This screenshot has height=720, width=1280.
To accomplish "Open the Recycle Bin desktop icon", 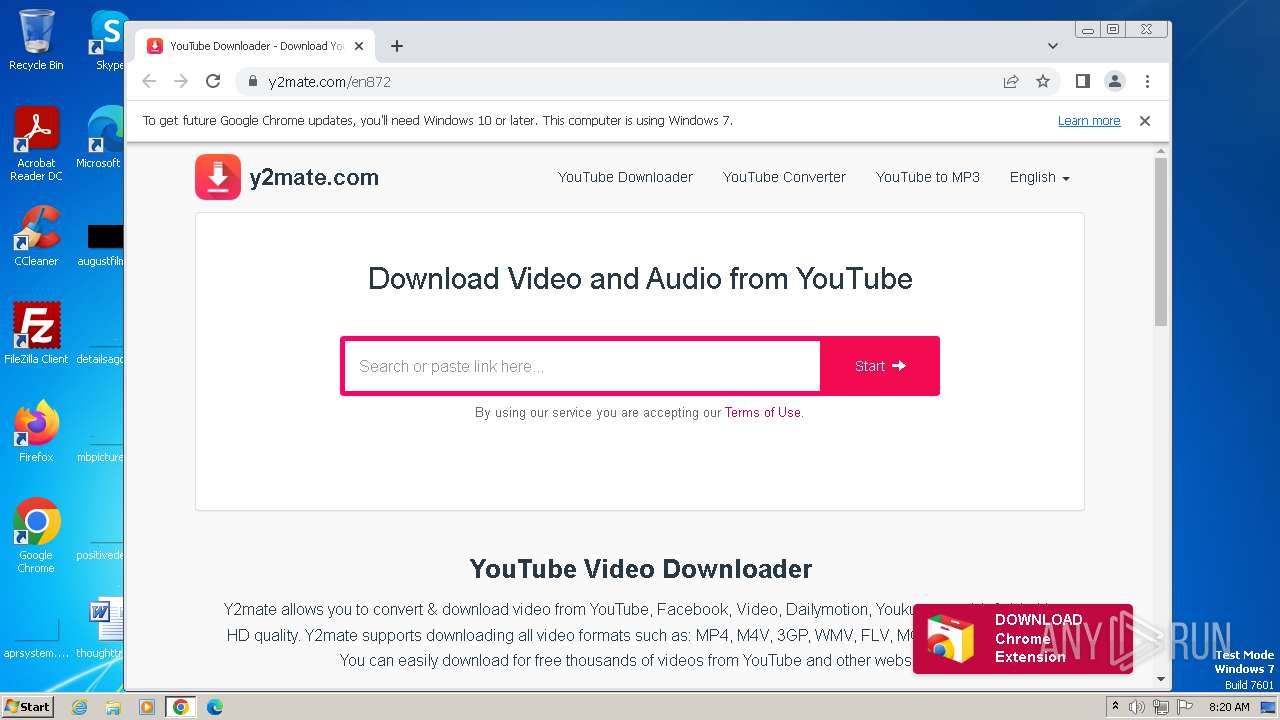I will pos(36,40).
